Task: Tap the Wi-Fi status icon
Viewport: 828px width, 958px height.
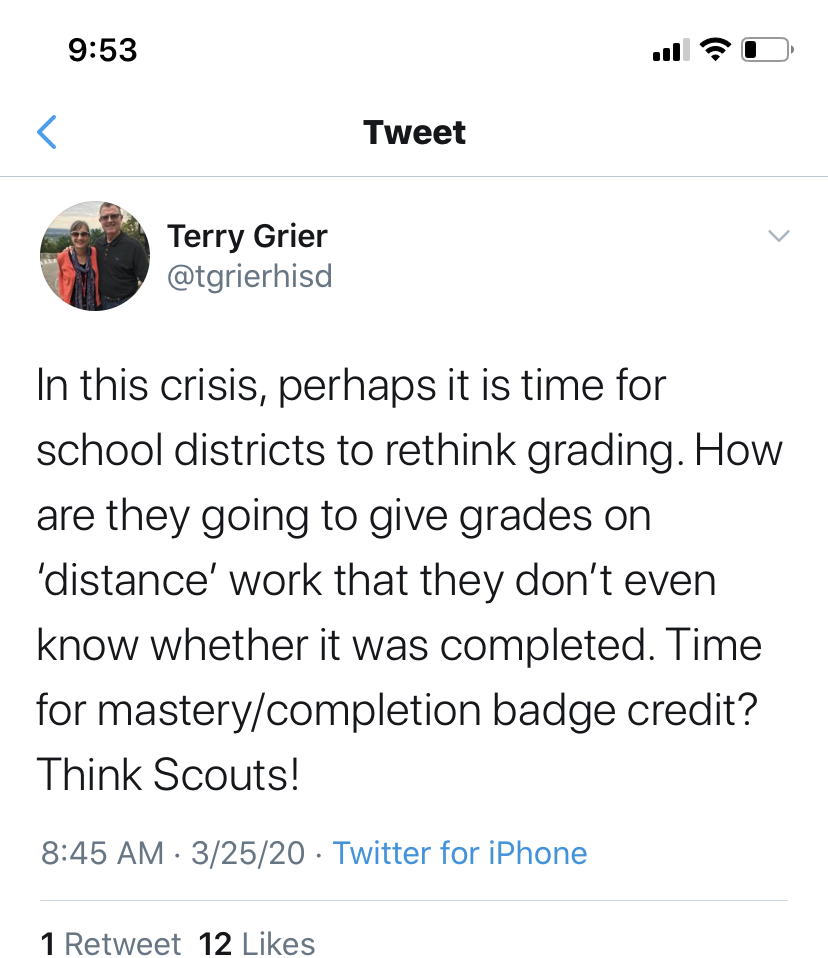Action: (x=714, y=49)
